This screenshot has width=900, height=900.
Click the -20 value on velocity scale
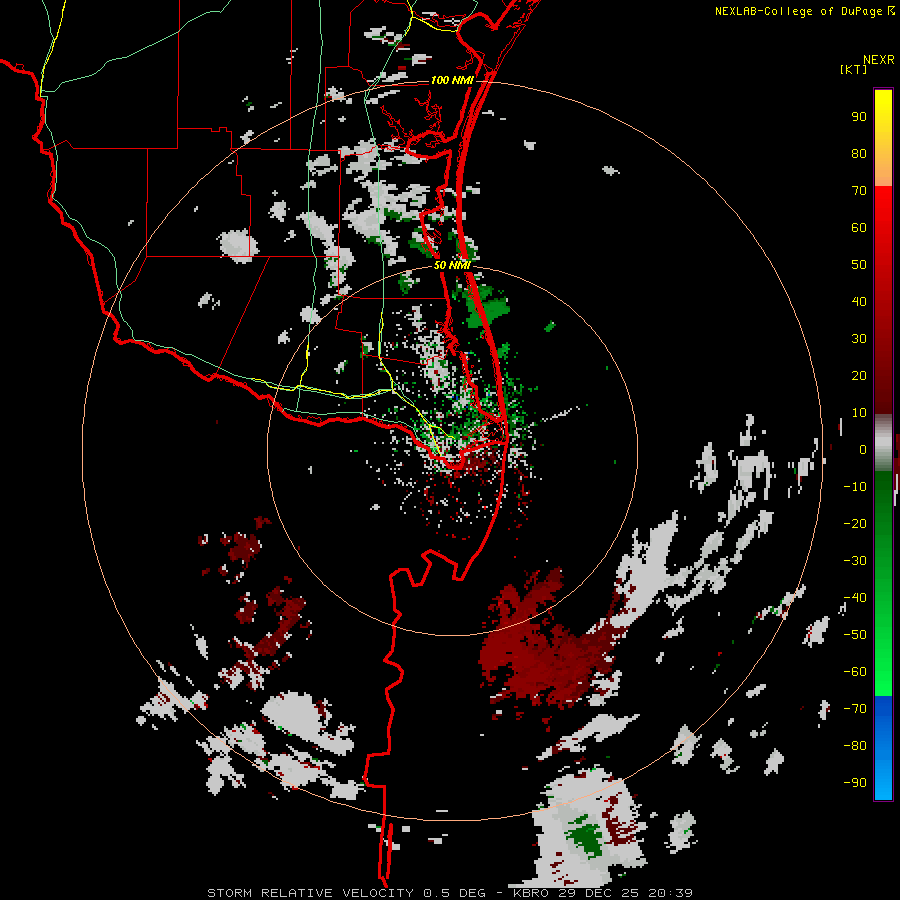pyautogui.click(x=855, y=524)
